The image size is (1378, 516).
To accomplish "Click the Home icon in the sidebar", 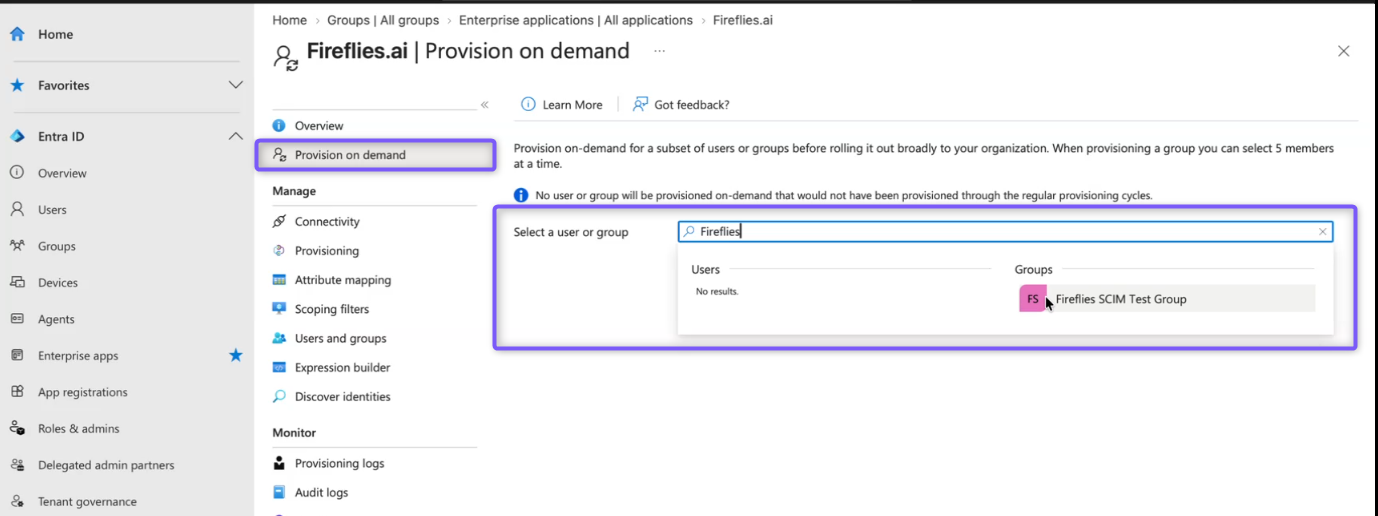I will pos(17,34).
